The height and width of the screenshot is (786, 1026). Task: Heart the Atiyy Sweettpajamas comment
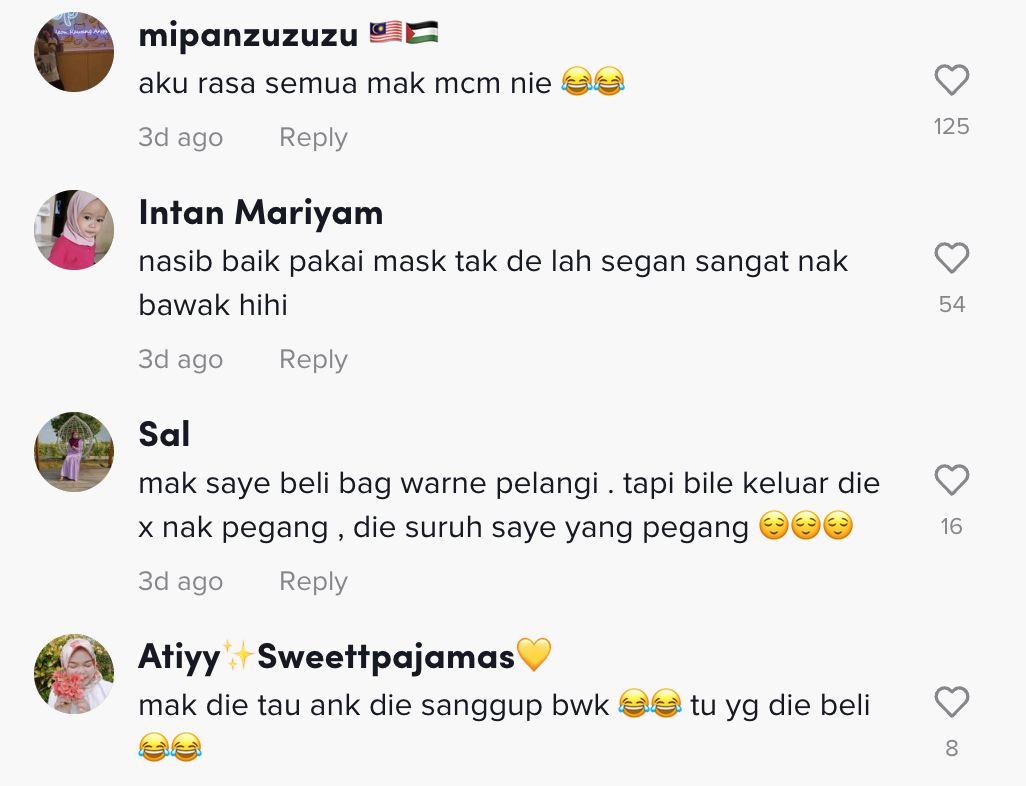point(951,702)
